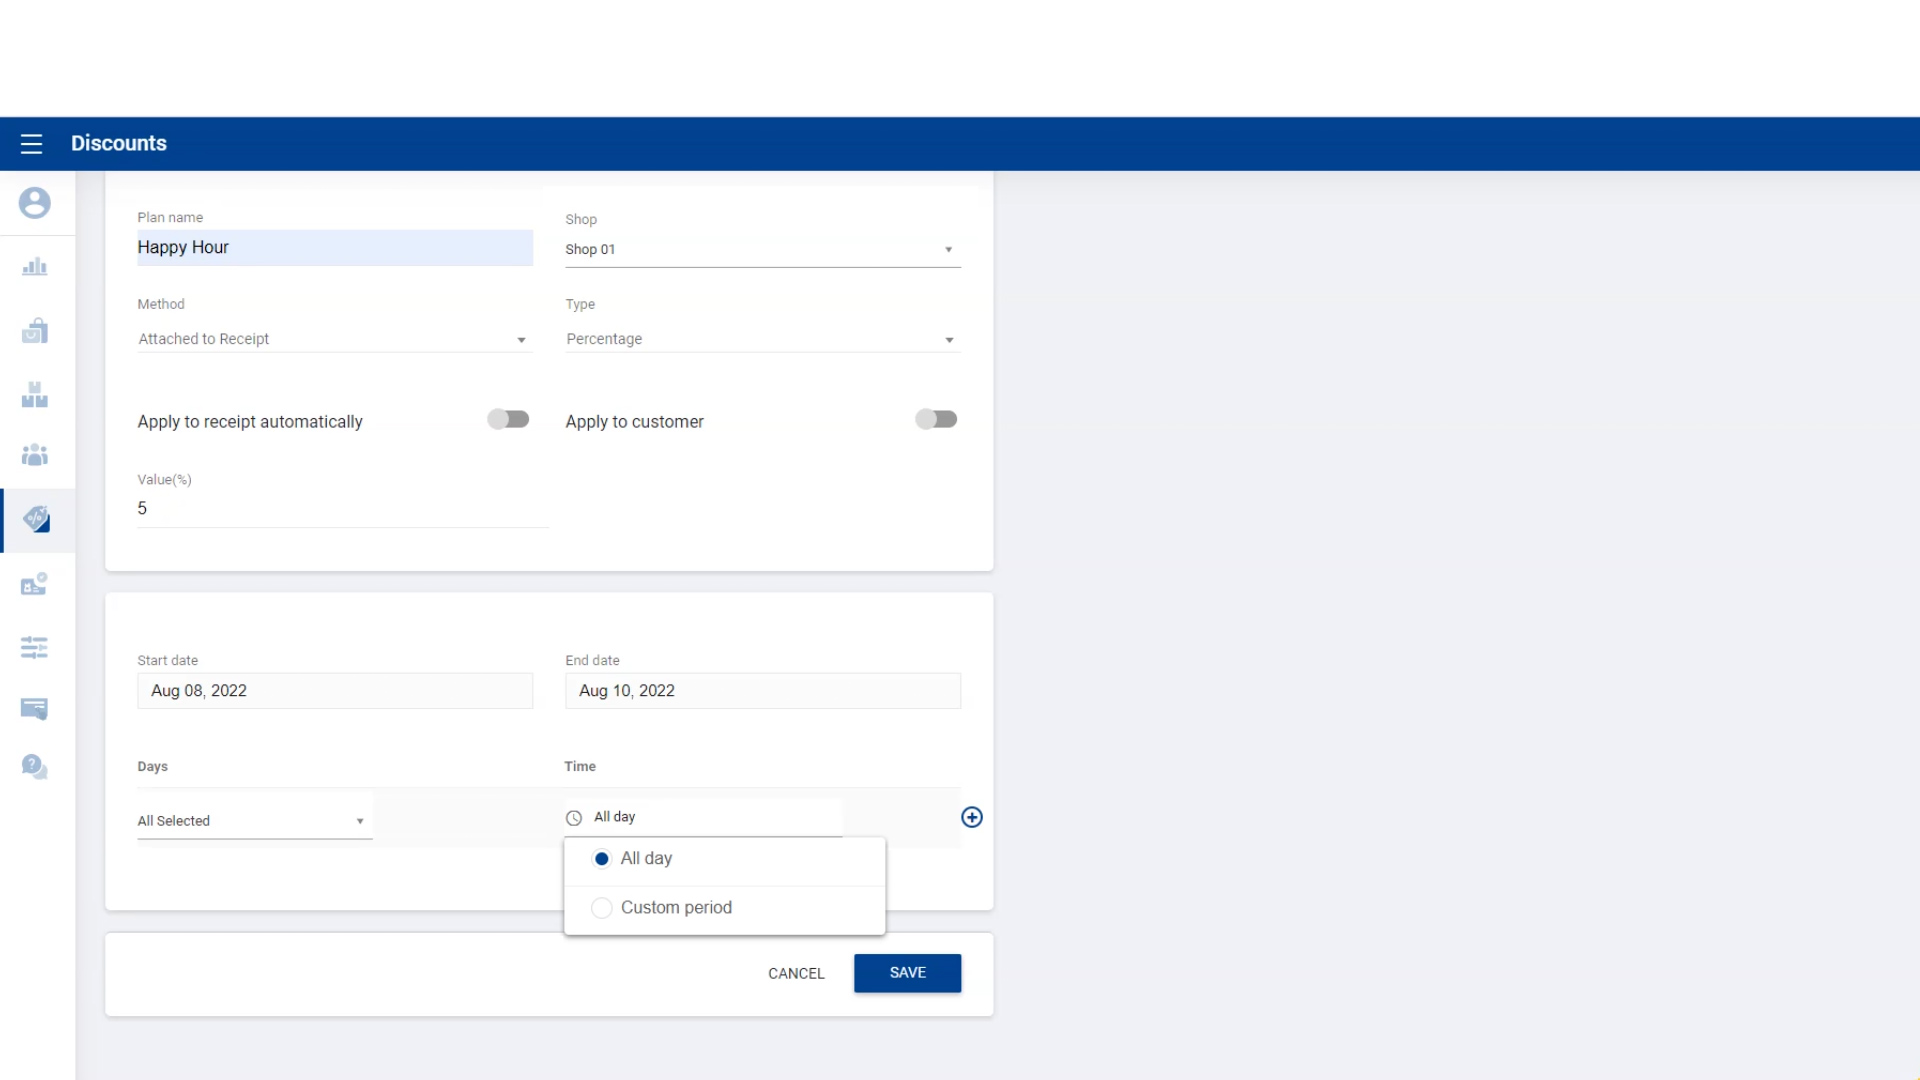
Task: Click the SAVE button
Action: pyautogui.click(x=907, y=973)
